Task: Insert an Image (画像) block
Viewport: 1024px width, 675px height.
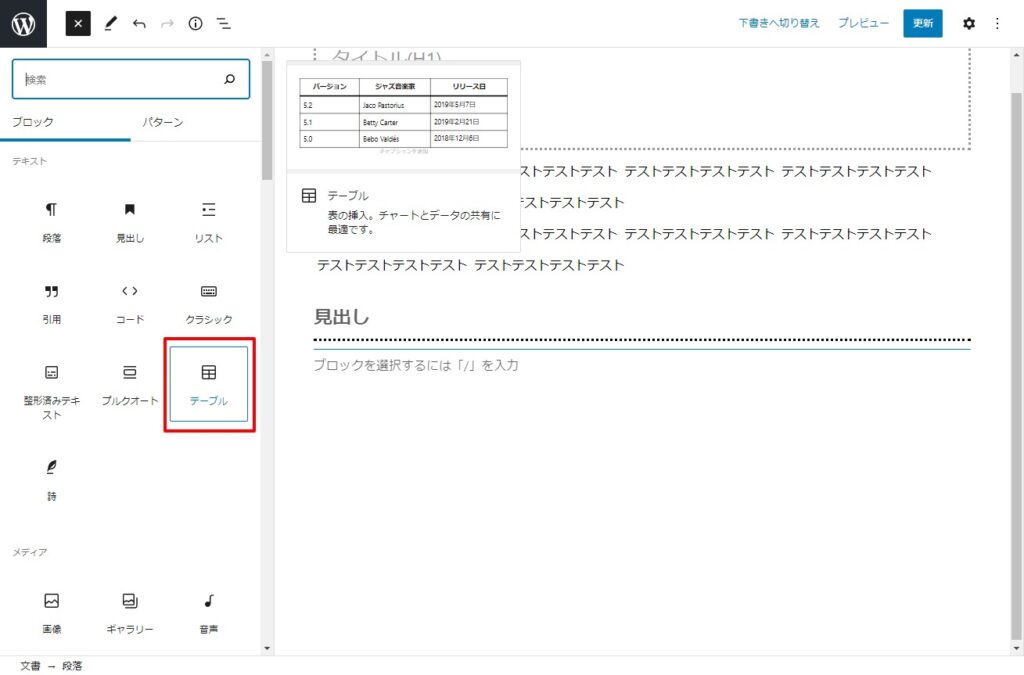Action: pyautogui.click(x=51, y=612)
